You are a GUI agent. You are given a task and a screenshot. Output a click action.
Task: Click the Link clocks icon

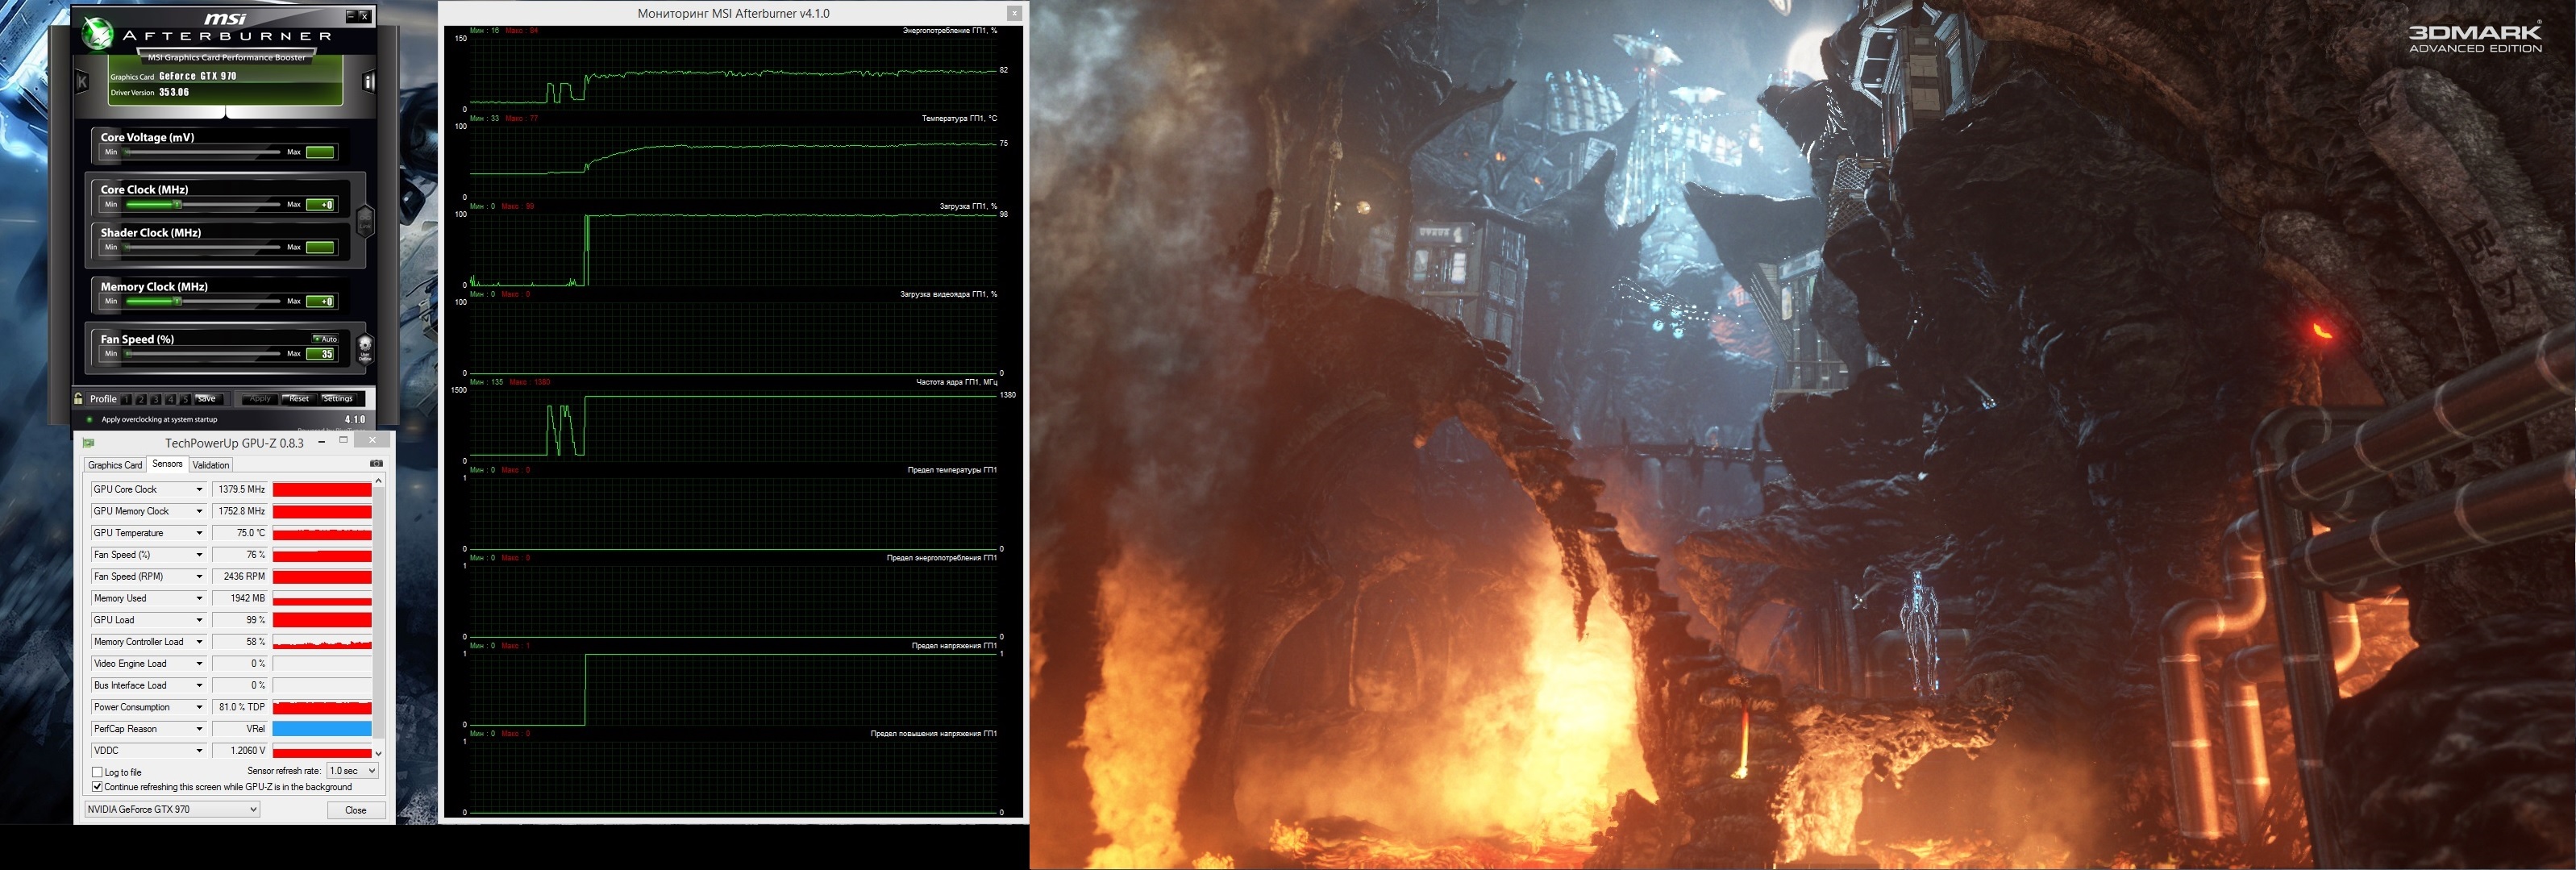[365, 220]
